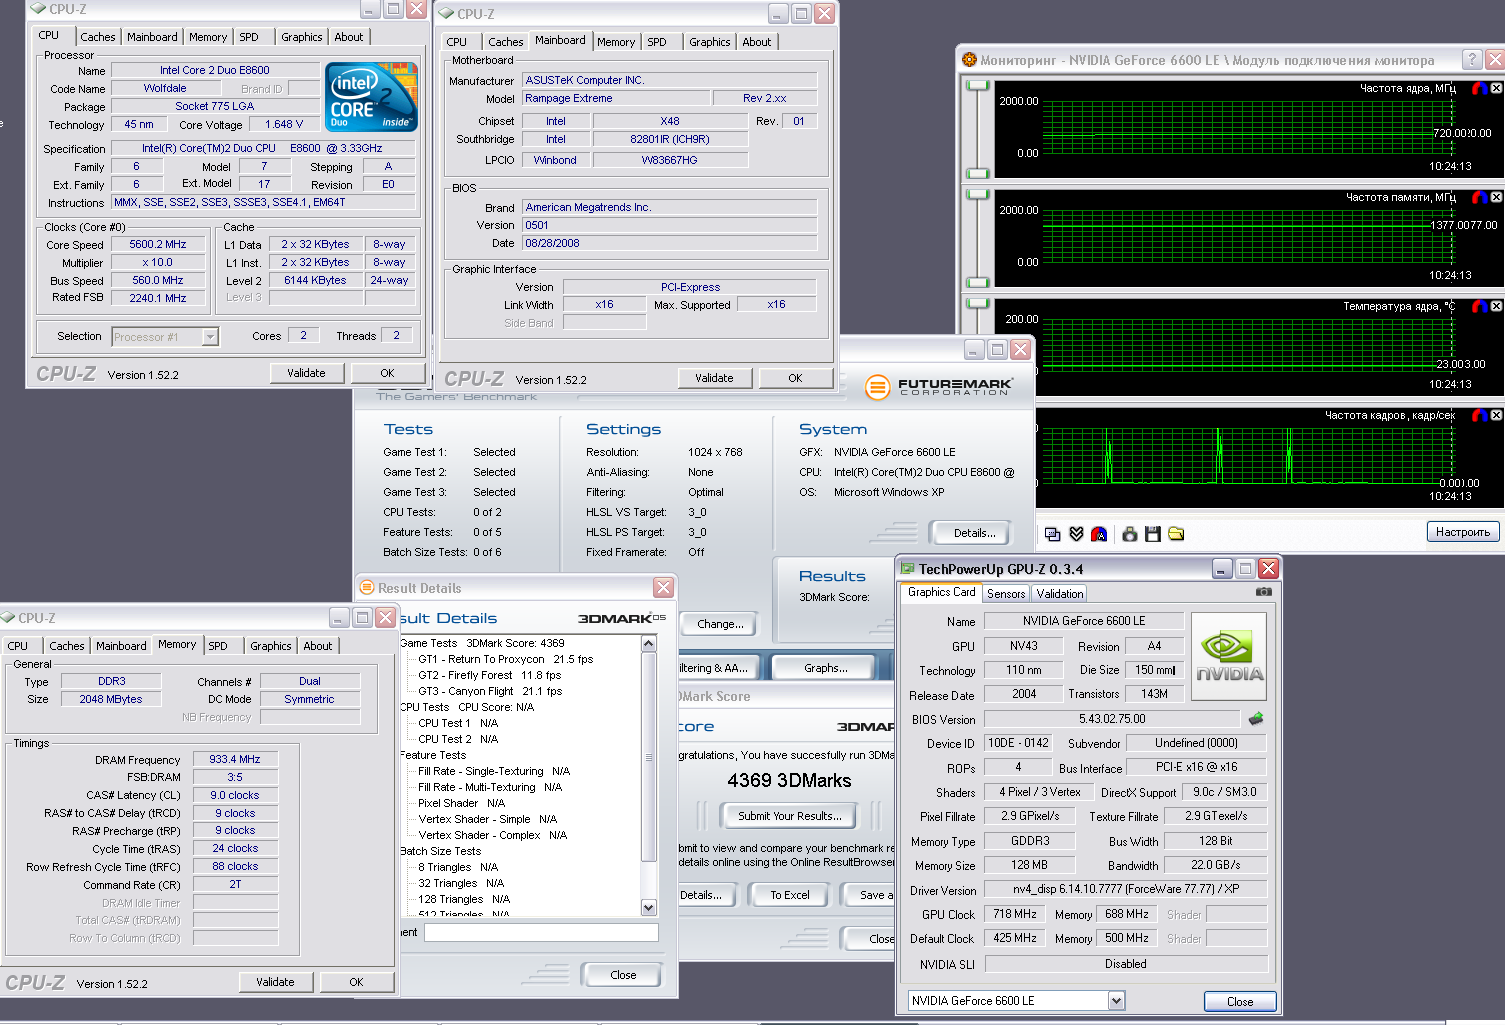Open the SPD tab in CPU-Z Mainboard window
Viewport: 1505px width, 1025px height.
(657, 42)
